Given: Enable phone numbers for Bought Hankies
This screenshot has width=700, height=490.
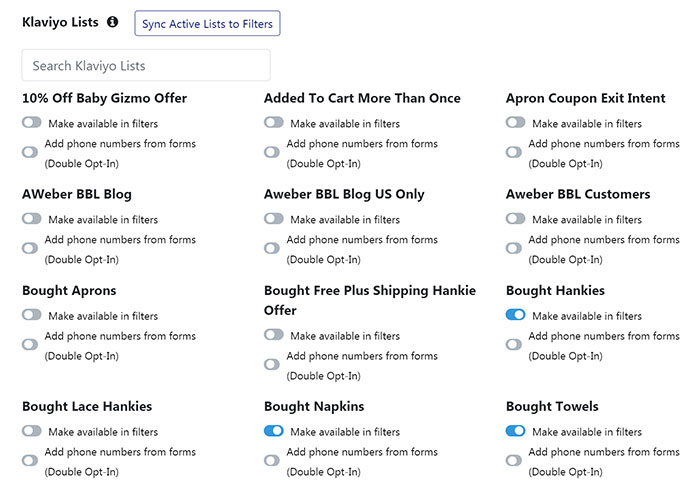Looking at the screenshot, I should click(x=514, y=345).
